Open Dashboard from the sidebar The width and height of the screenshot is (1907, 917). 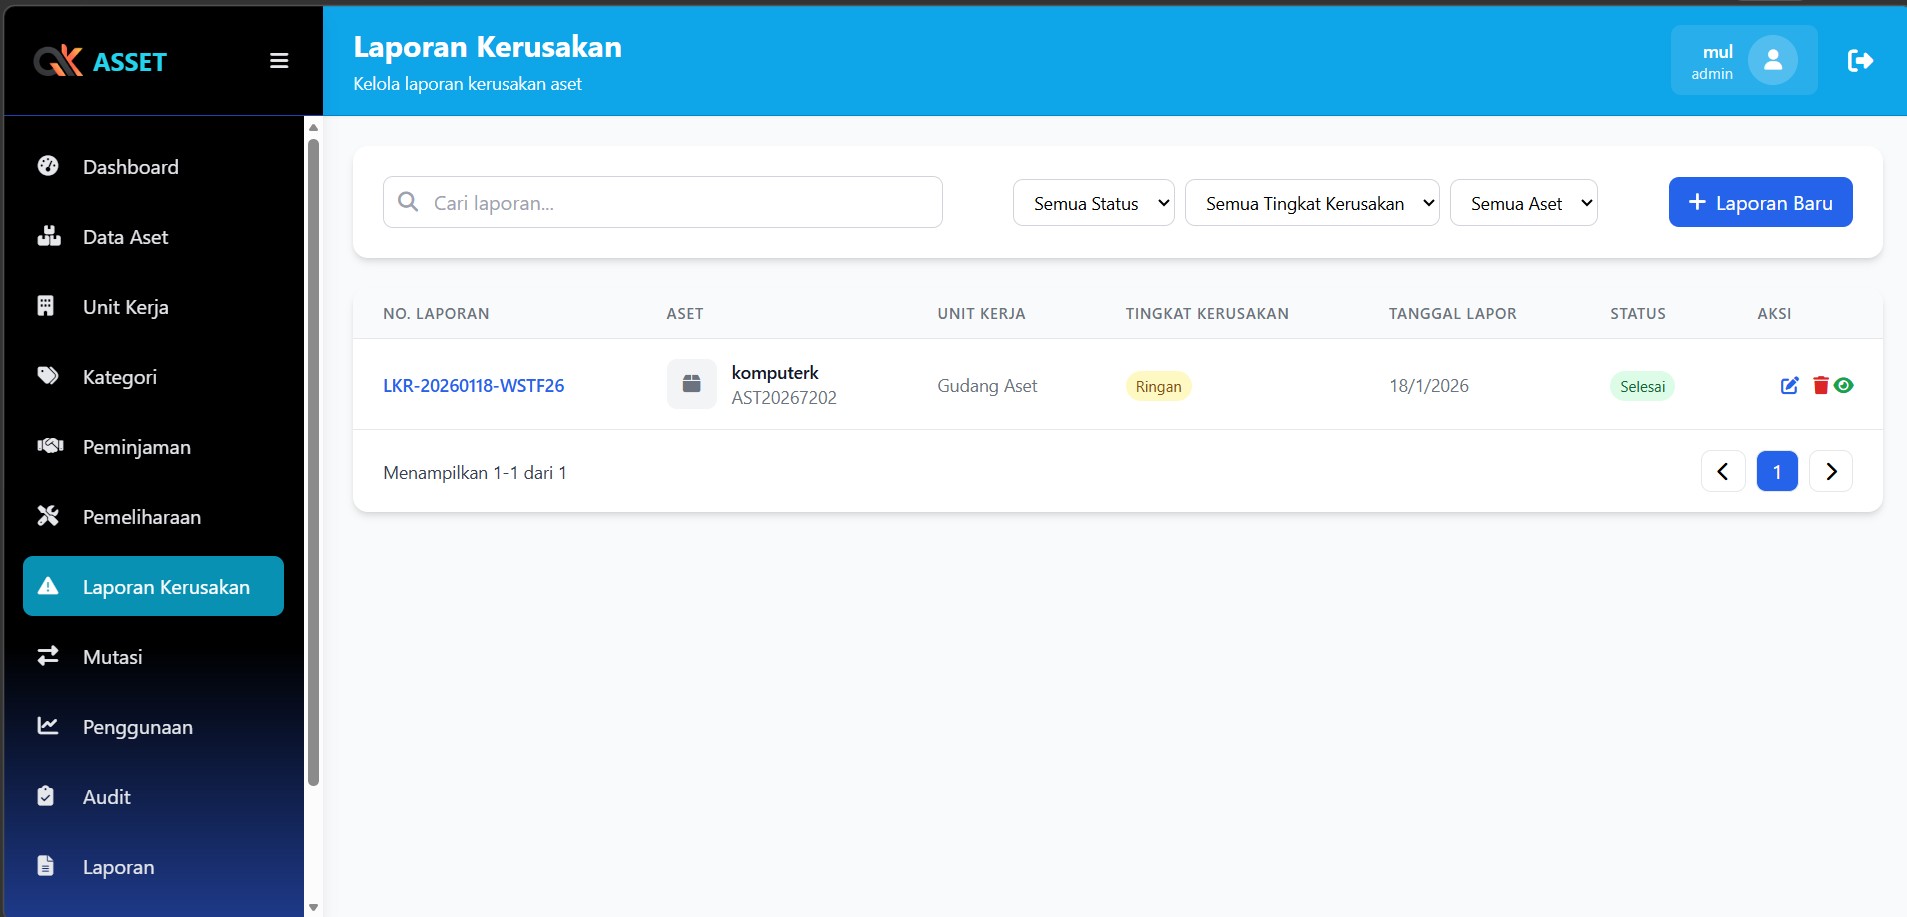coord(130,167)
